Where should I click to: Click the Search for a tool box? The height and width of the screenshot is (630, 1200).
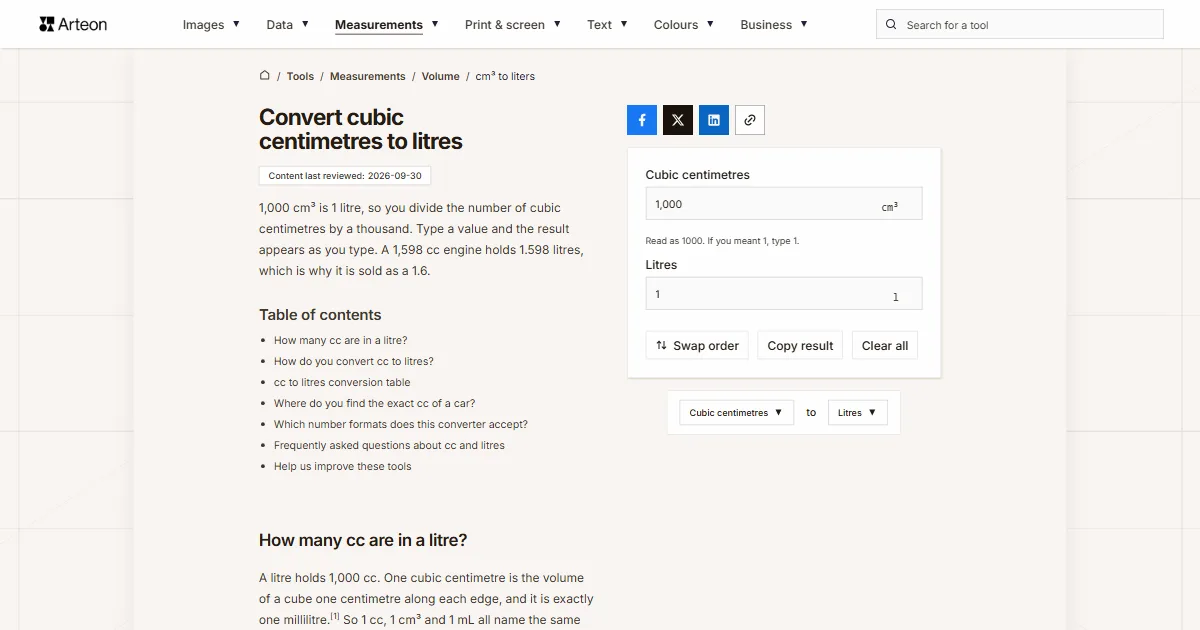pos(1020,25)
